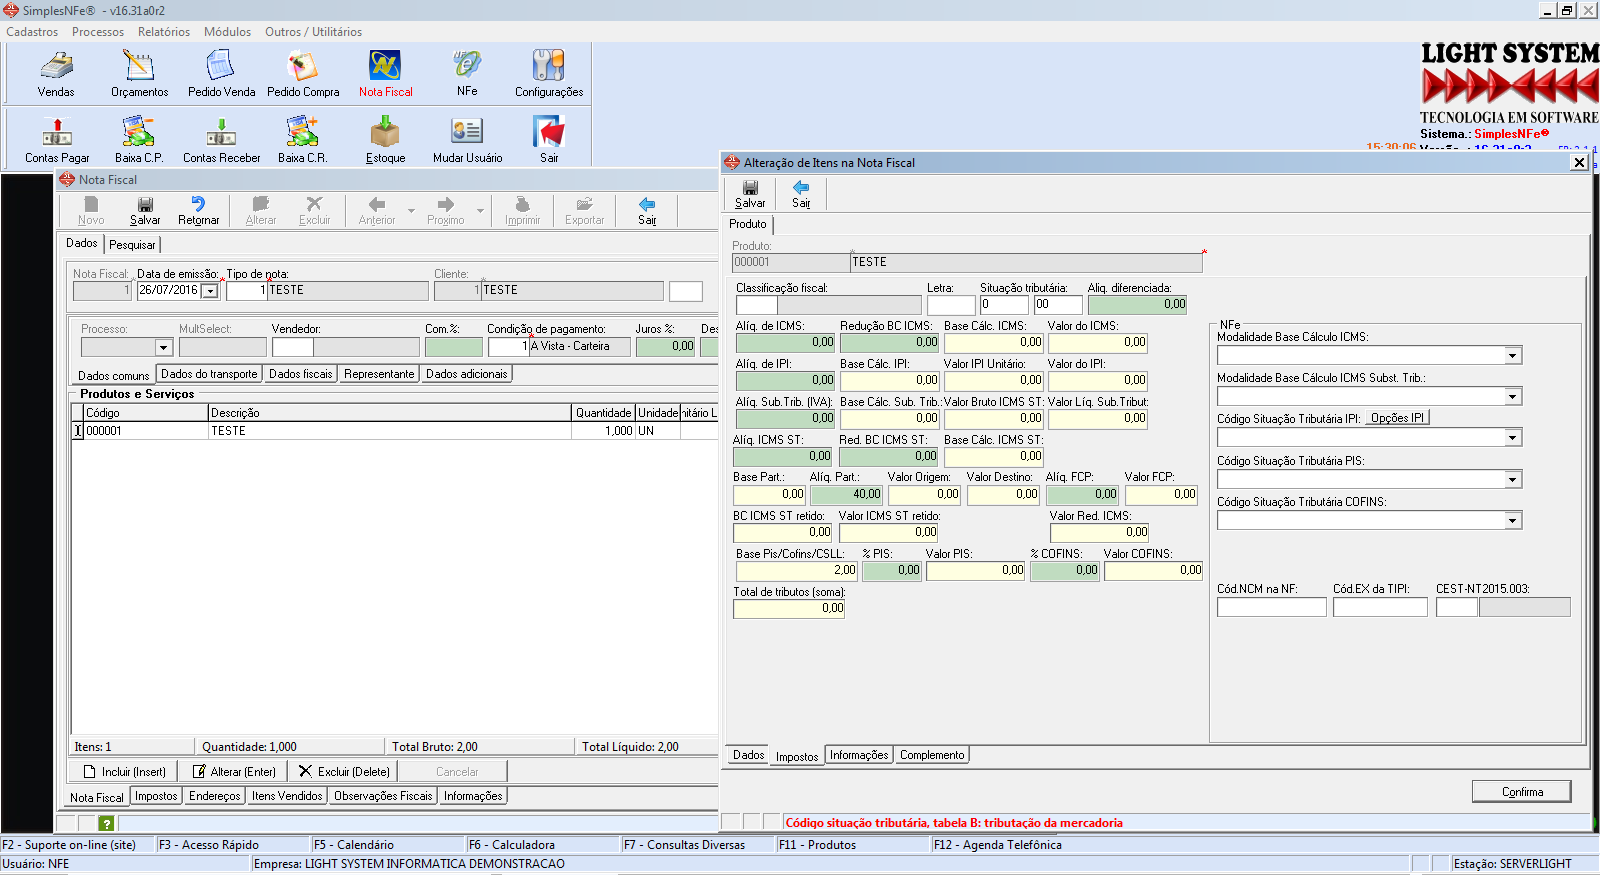This screenshot has width=1600, height=875.
Task: Click F11 - Produtos shortcut in status bar
Action: click(x=817, y=845)
